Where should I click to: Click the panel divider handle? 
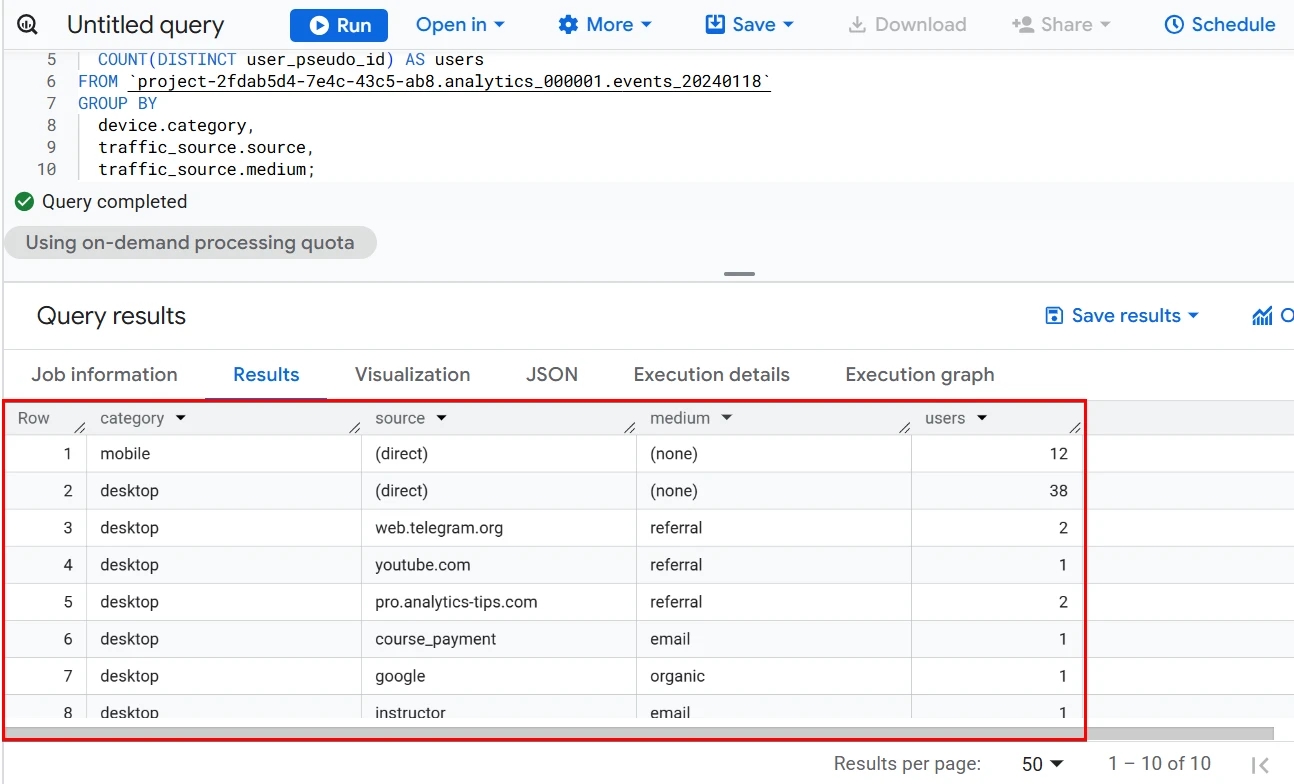(x=740, y=273)
